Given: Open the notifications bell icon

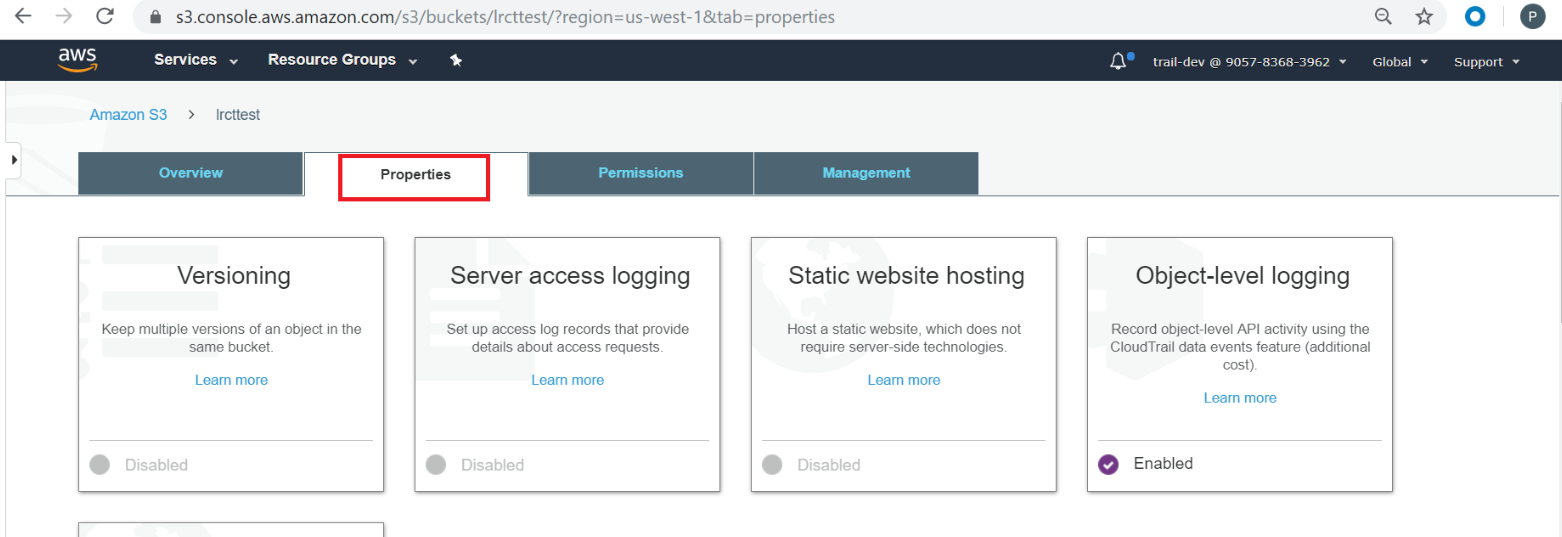Looking at the screenshot, I should pyautogui.click(x=1118, y=62).
